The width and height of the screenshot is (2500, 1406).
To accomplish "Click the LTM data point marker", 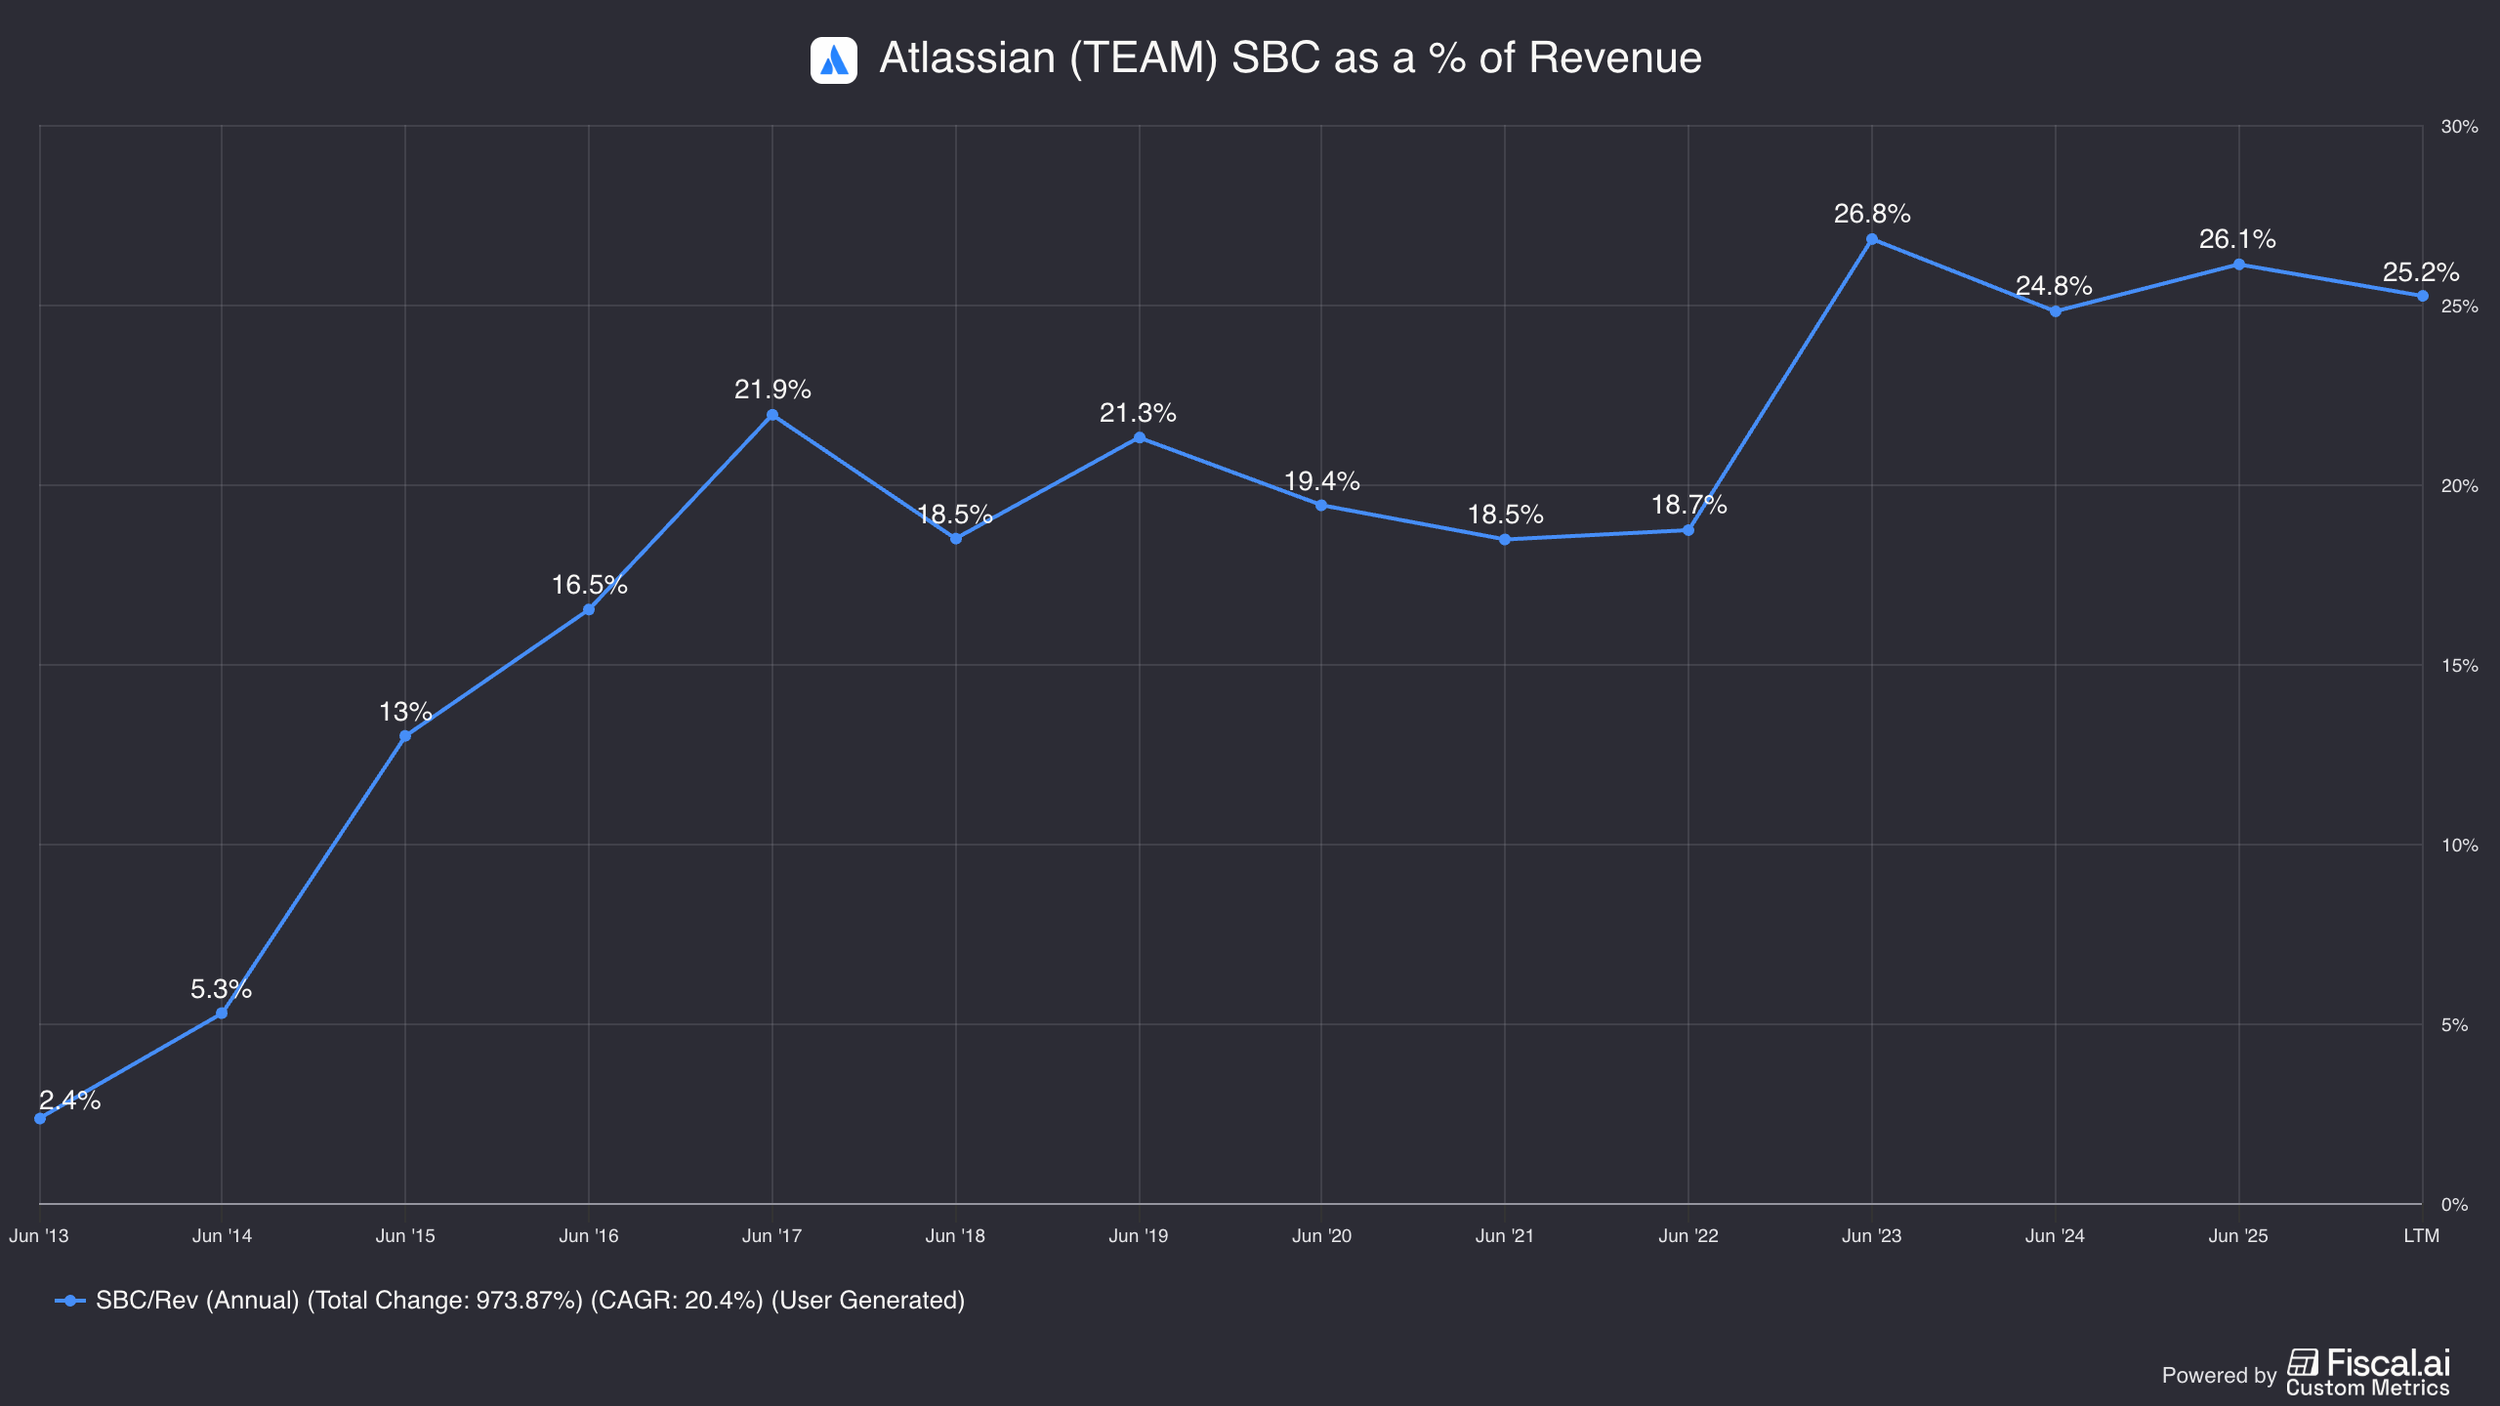I will [x=2422, y=296].
